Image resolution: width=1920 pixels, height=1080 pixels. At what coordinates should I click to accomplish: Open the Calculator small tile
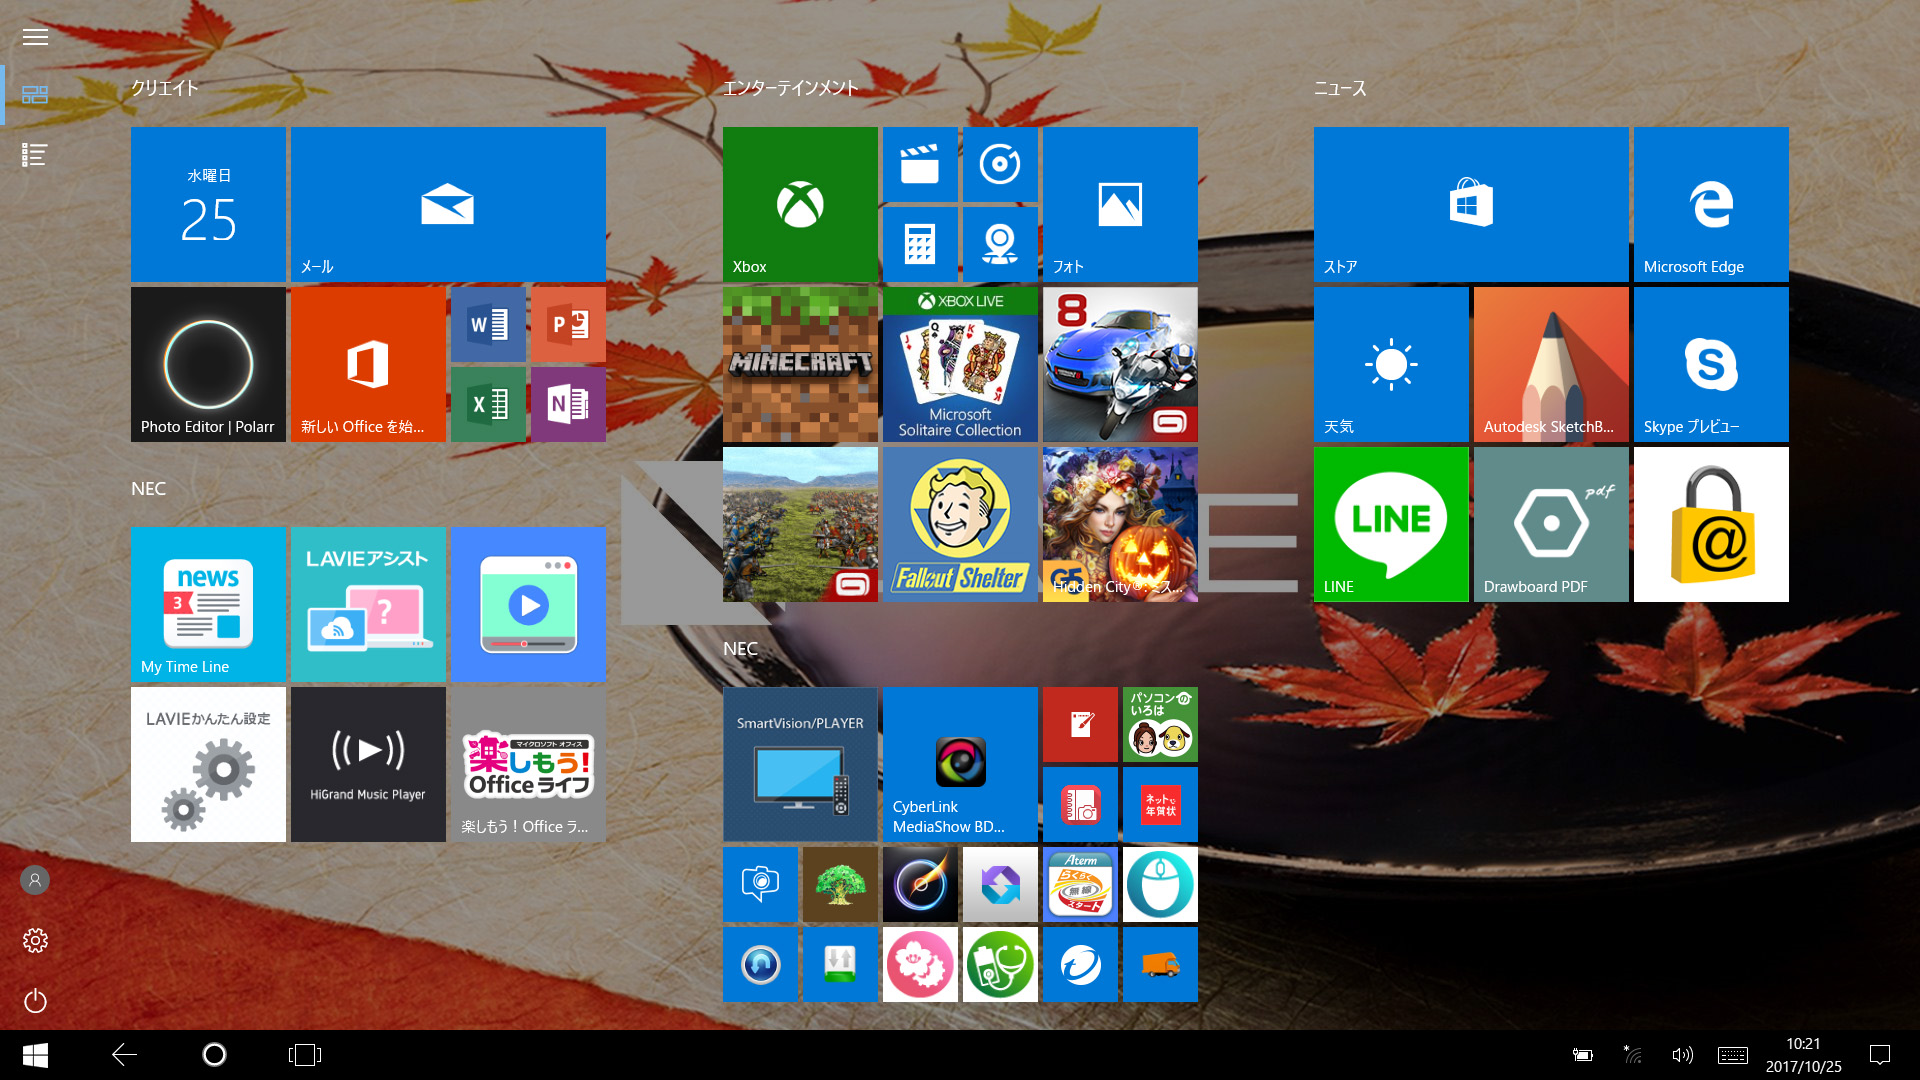920,244
